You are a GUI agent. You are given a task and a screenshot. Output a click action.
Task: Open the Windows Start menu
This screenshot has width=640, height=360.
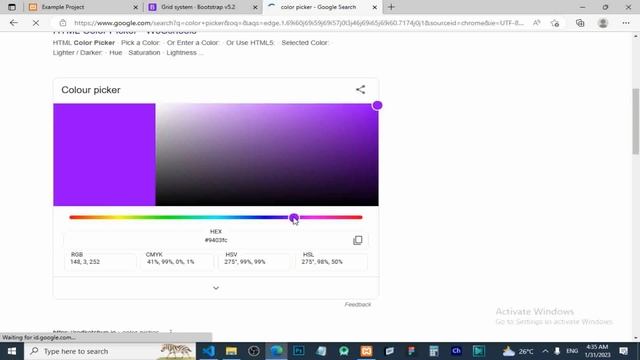(12, 351)
